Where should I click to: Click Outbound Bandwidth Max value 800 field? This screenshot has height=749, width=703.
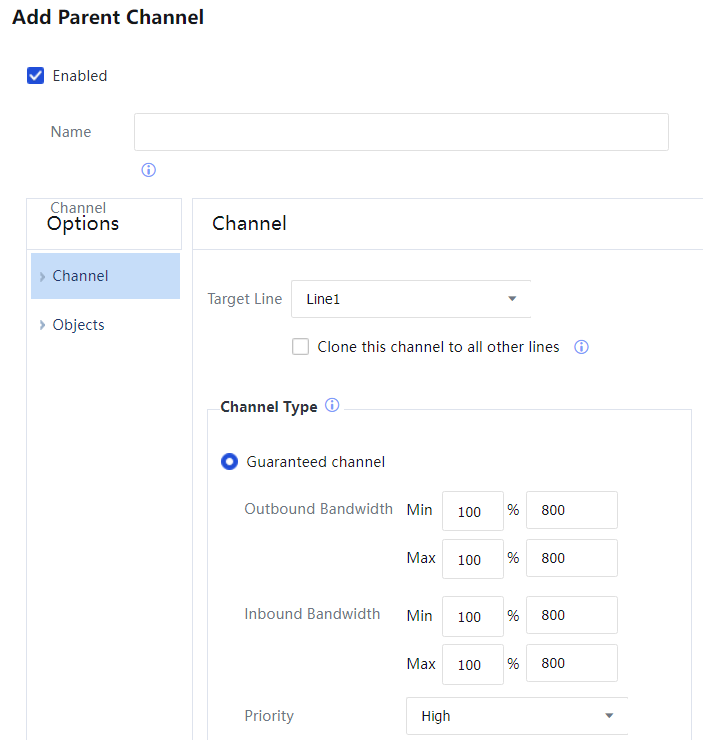tap(571, 558)
